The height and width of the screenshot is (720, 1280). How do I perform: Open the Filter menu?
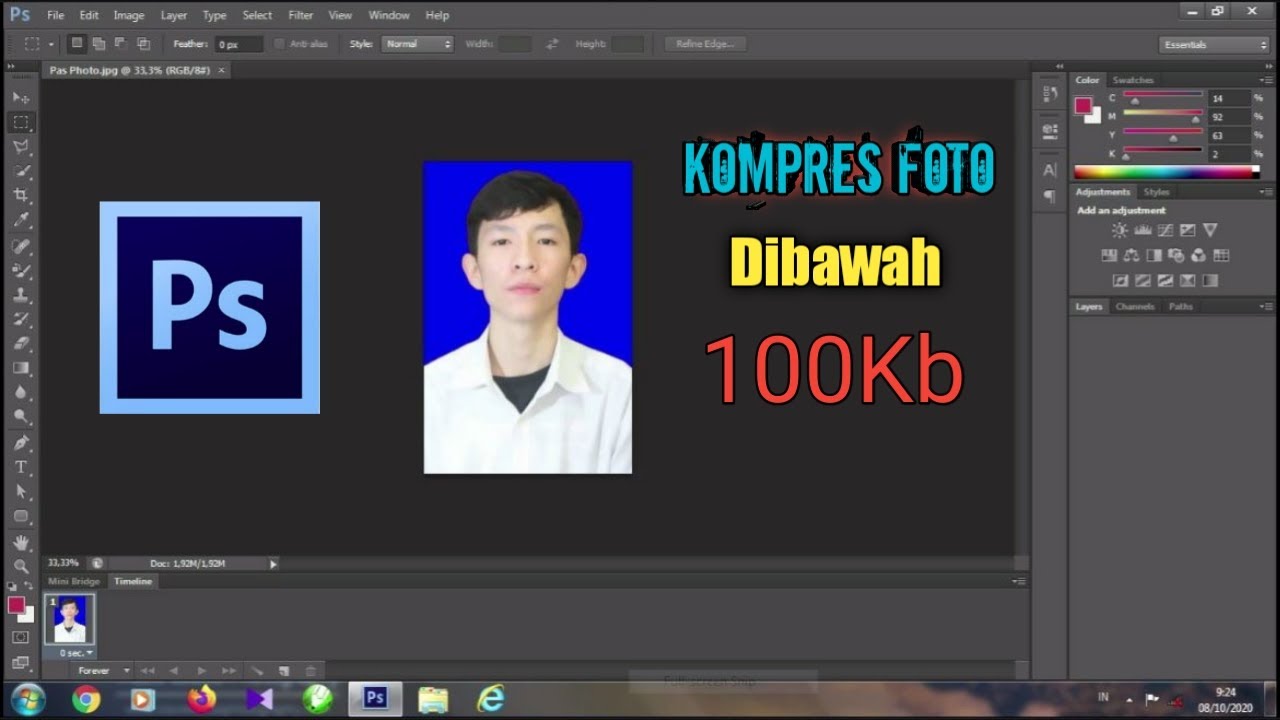pyautogui.click(x=300, y=15)
